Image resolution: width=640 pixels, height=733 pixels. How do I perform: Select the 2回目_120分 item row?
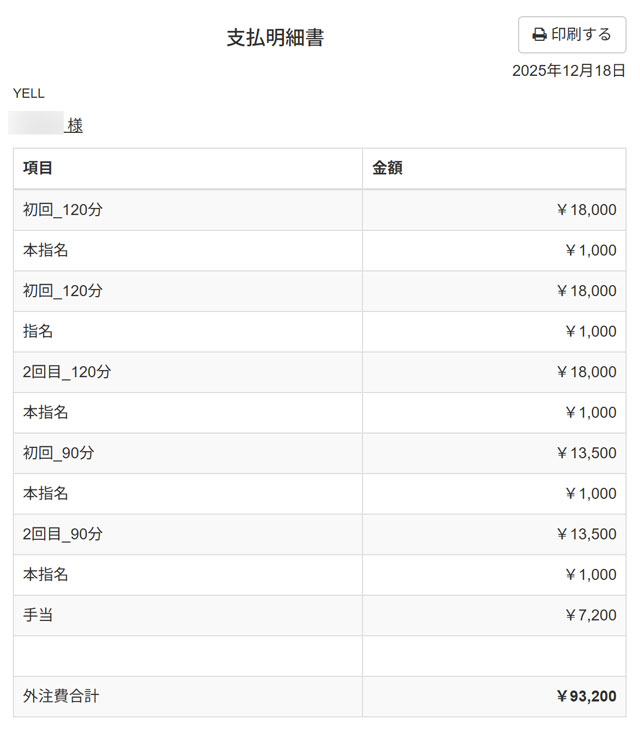click(67, 372)
